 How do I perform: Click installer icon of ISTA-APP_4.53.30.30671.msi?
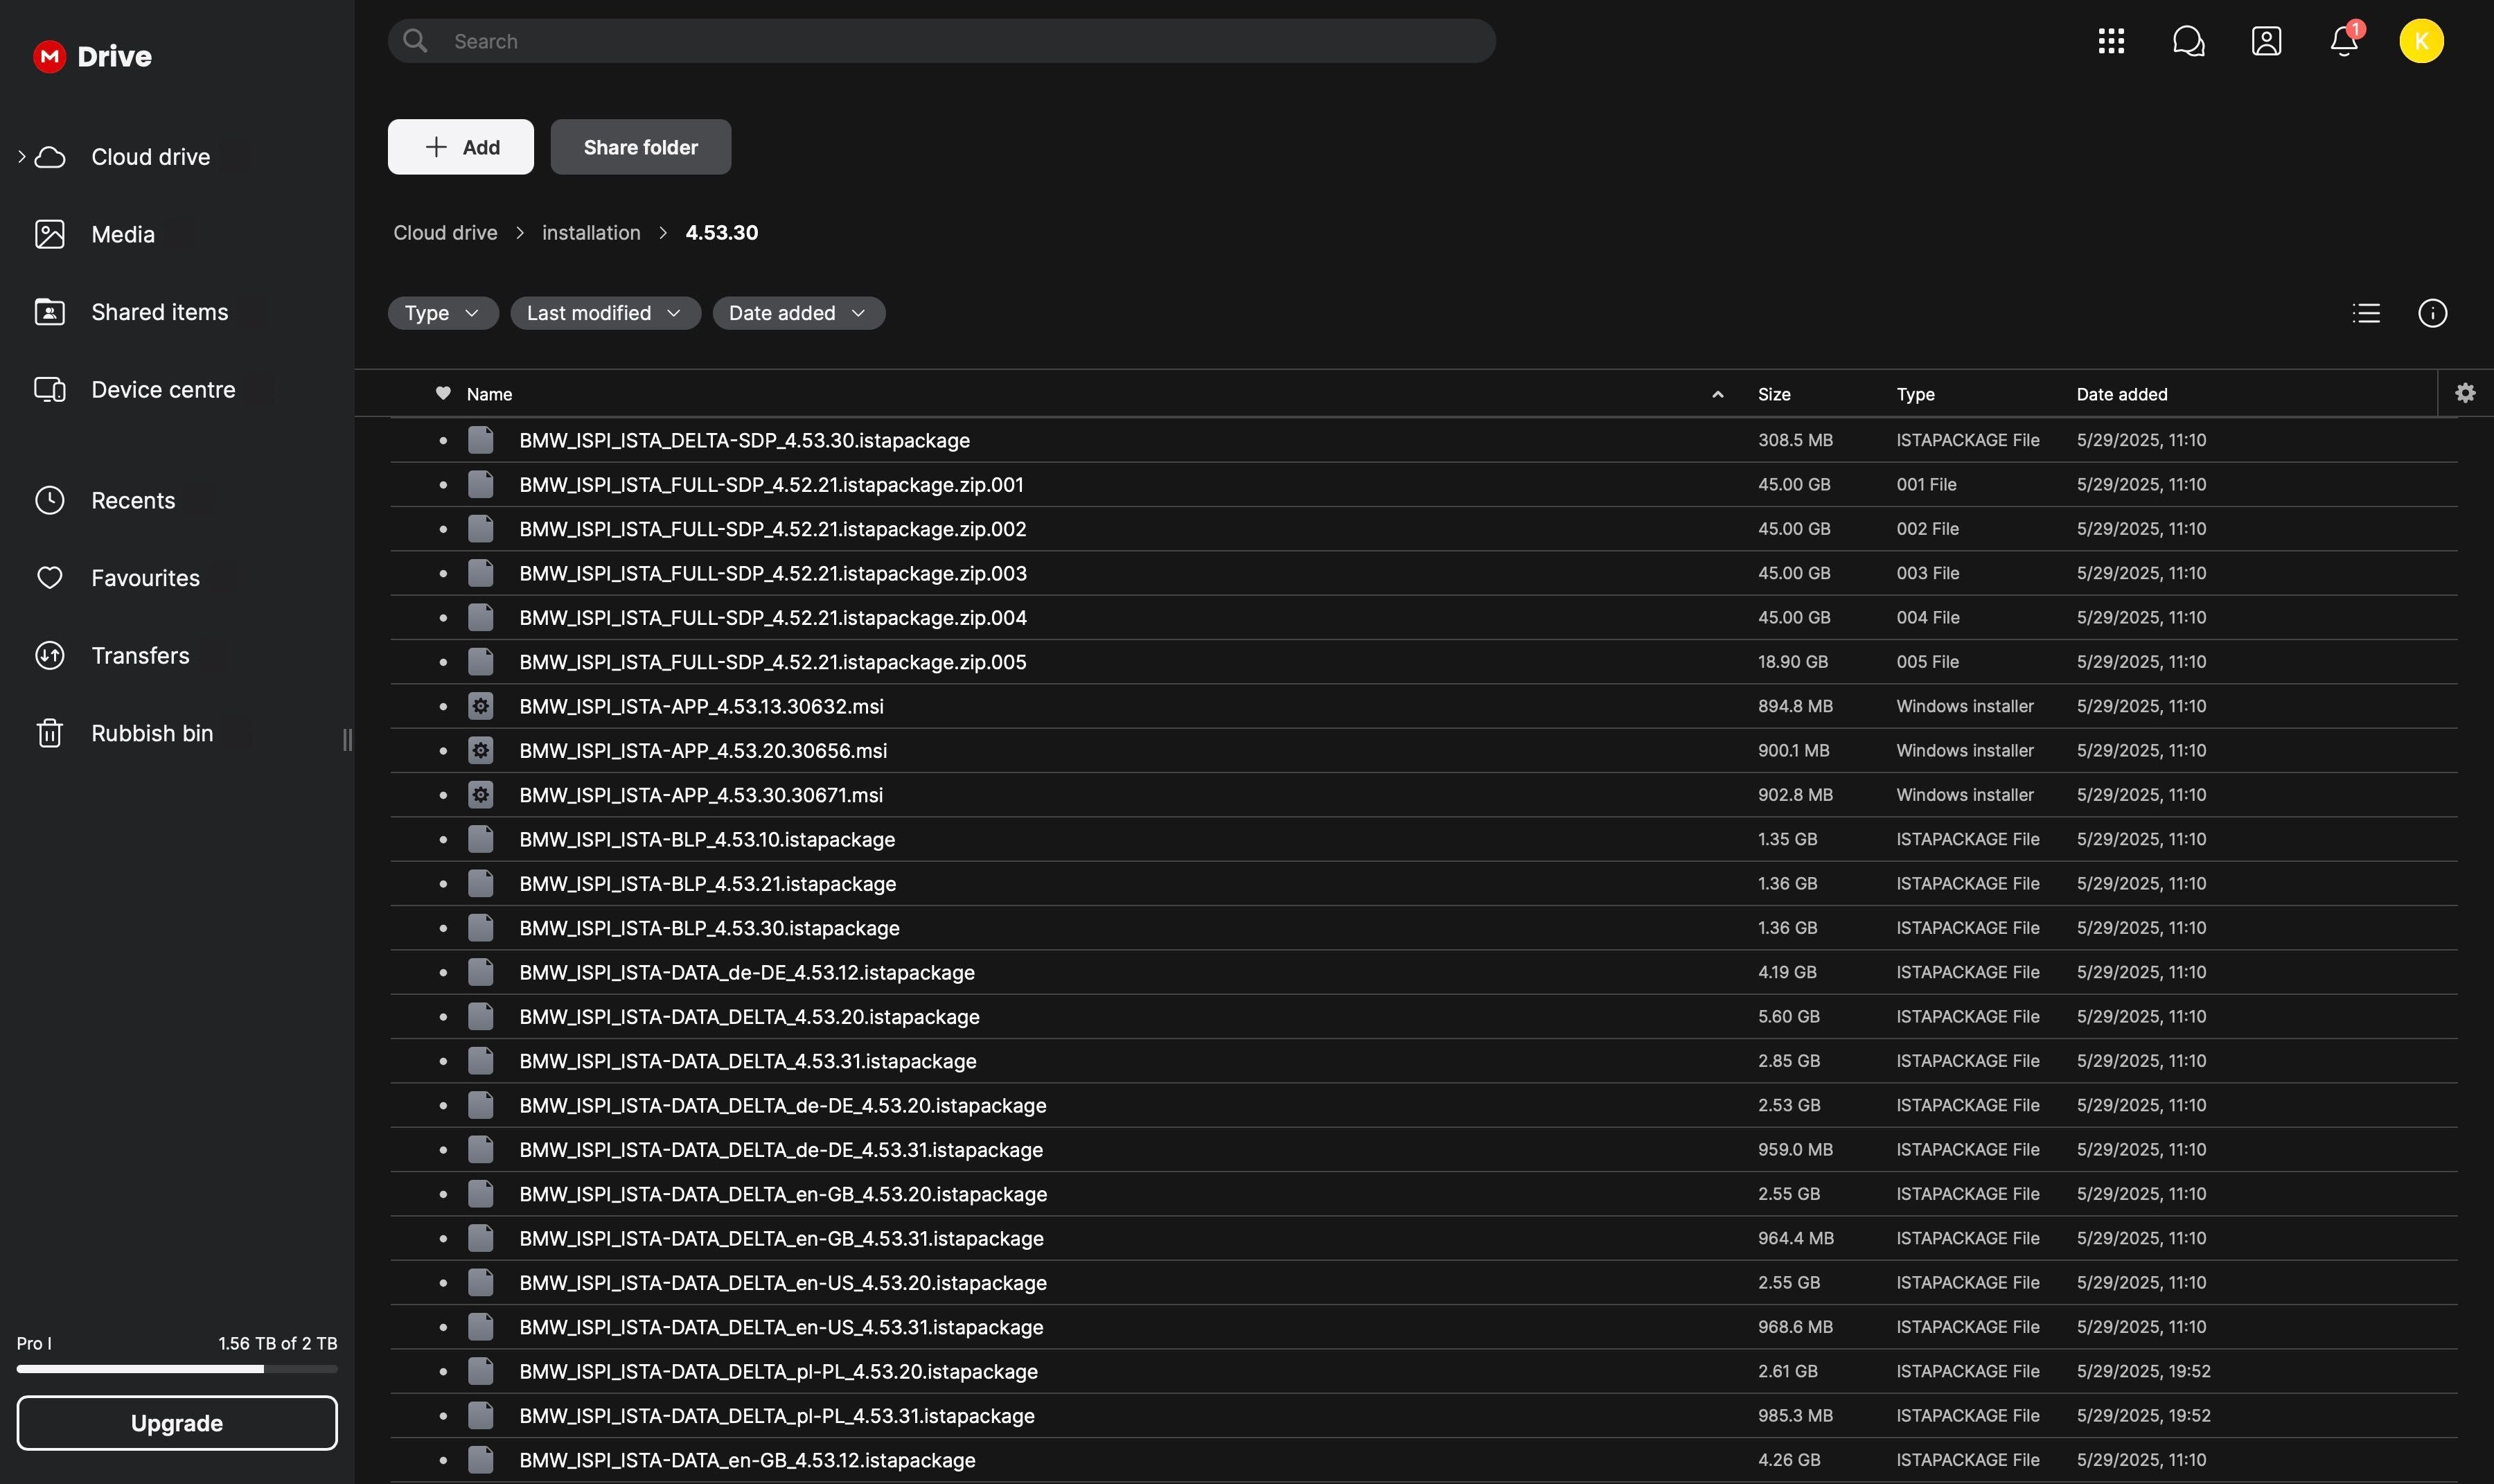pyautogui.click(x=481, y=795)
